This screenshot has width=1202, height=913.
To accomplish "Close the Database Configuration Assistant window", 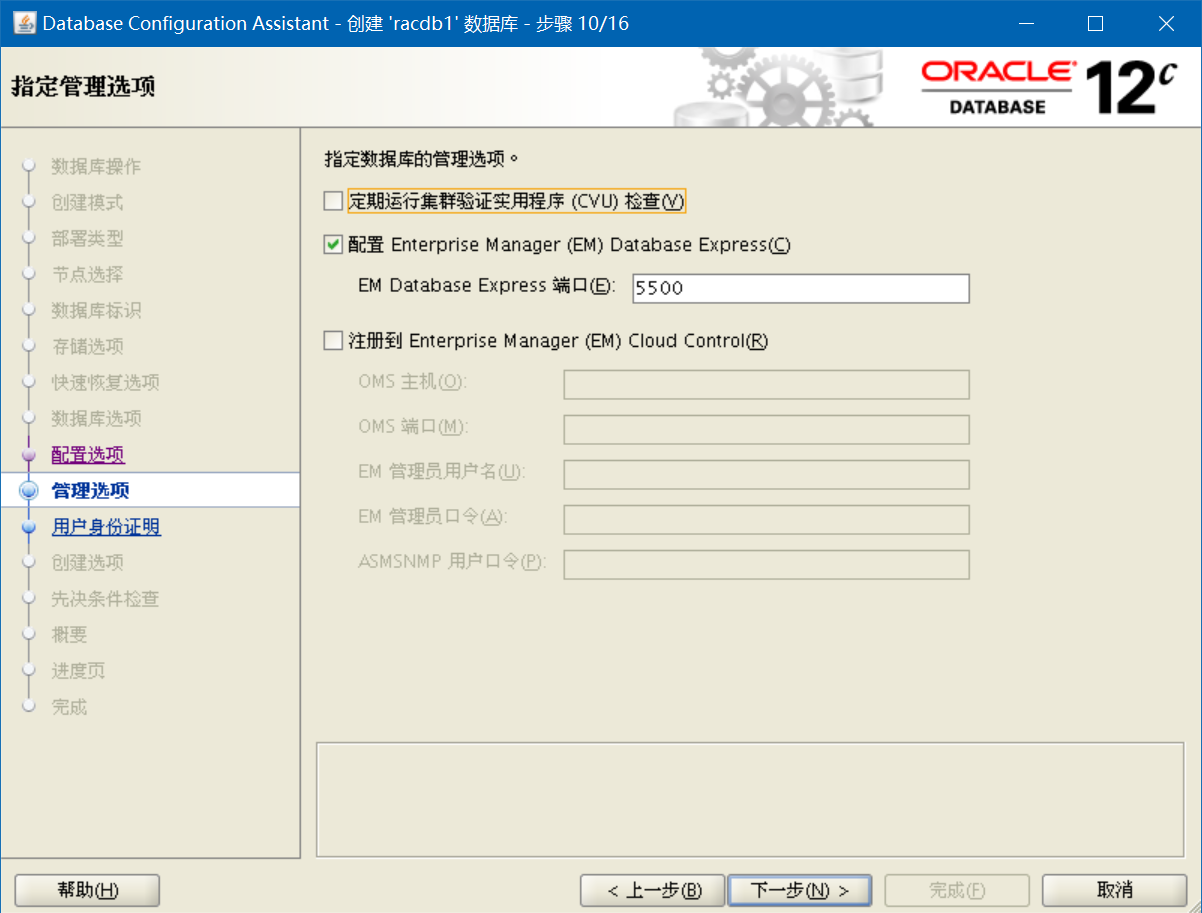I will (x=1166, y=23).
